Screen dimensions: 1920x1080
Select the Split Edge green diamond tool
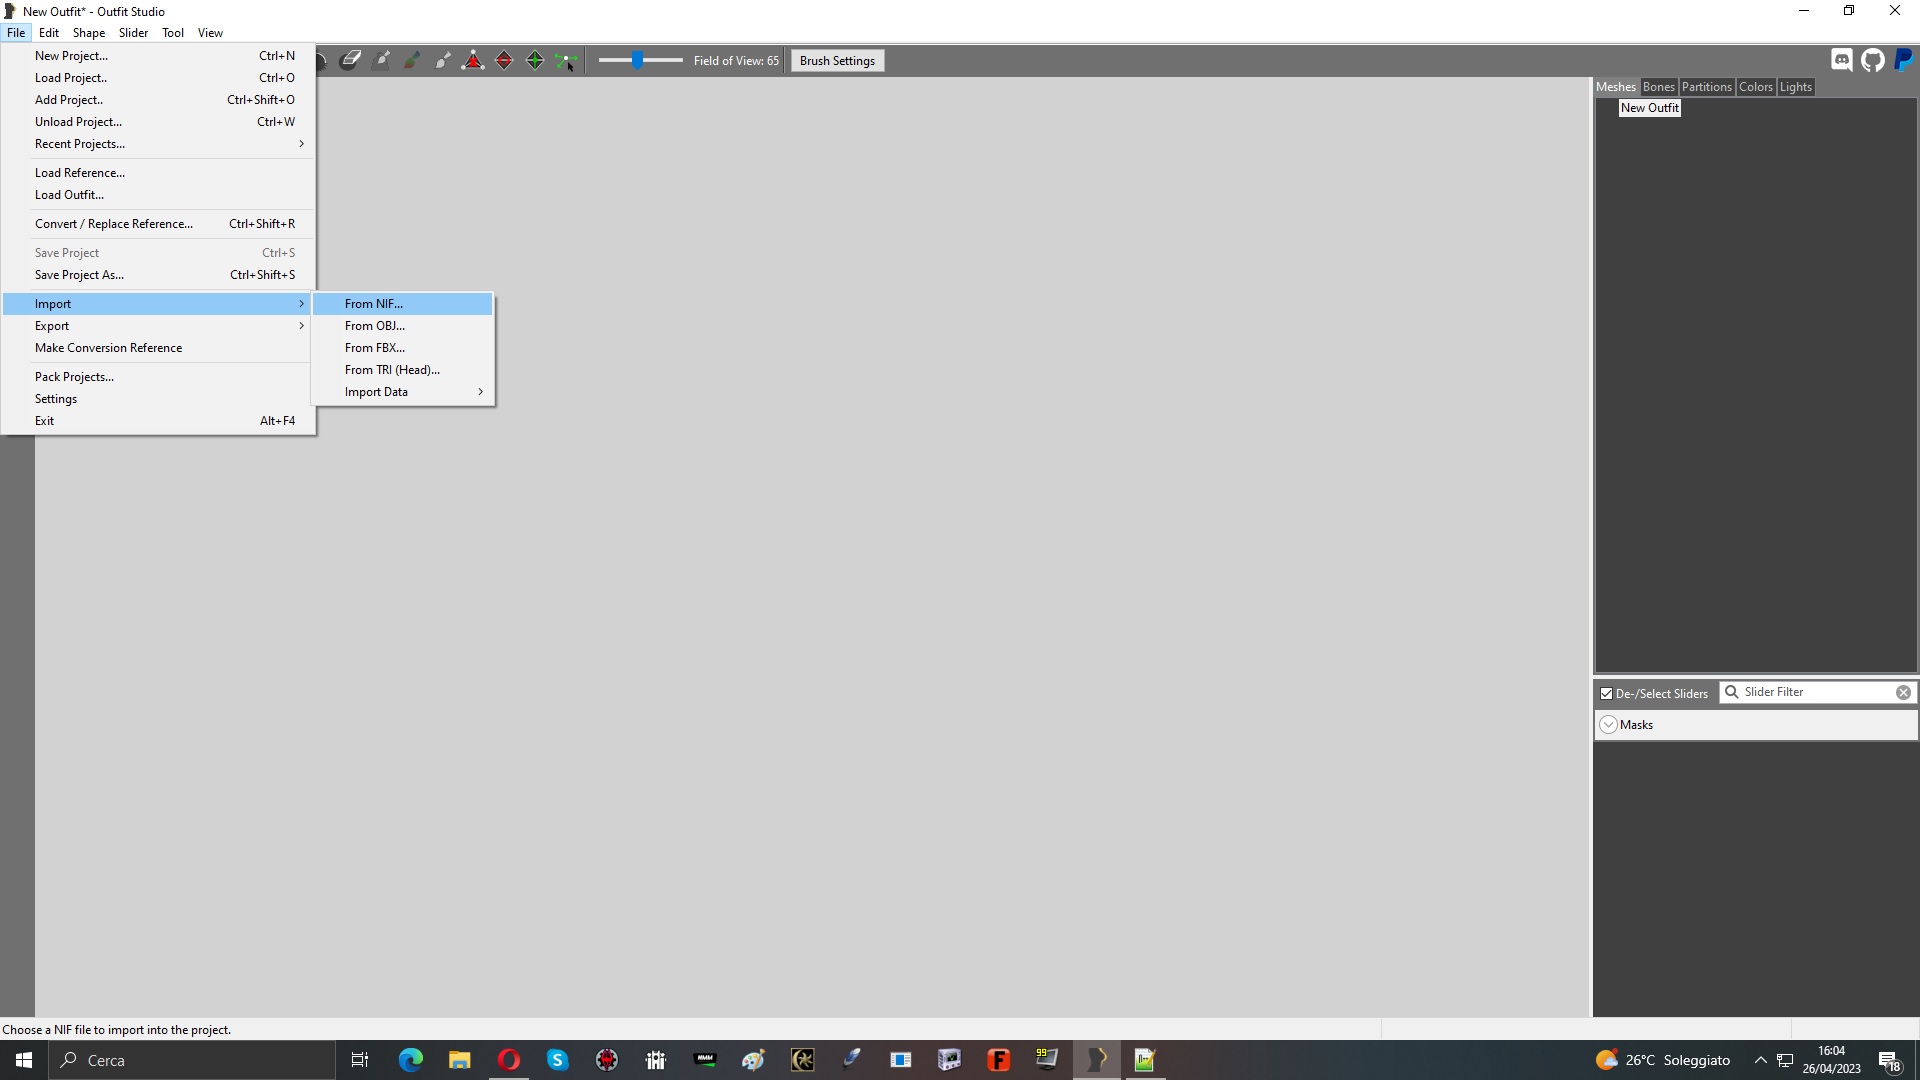535,61
